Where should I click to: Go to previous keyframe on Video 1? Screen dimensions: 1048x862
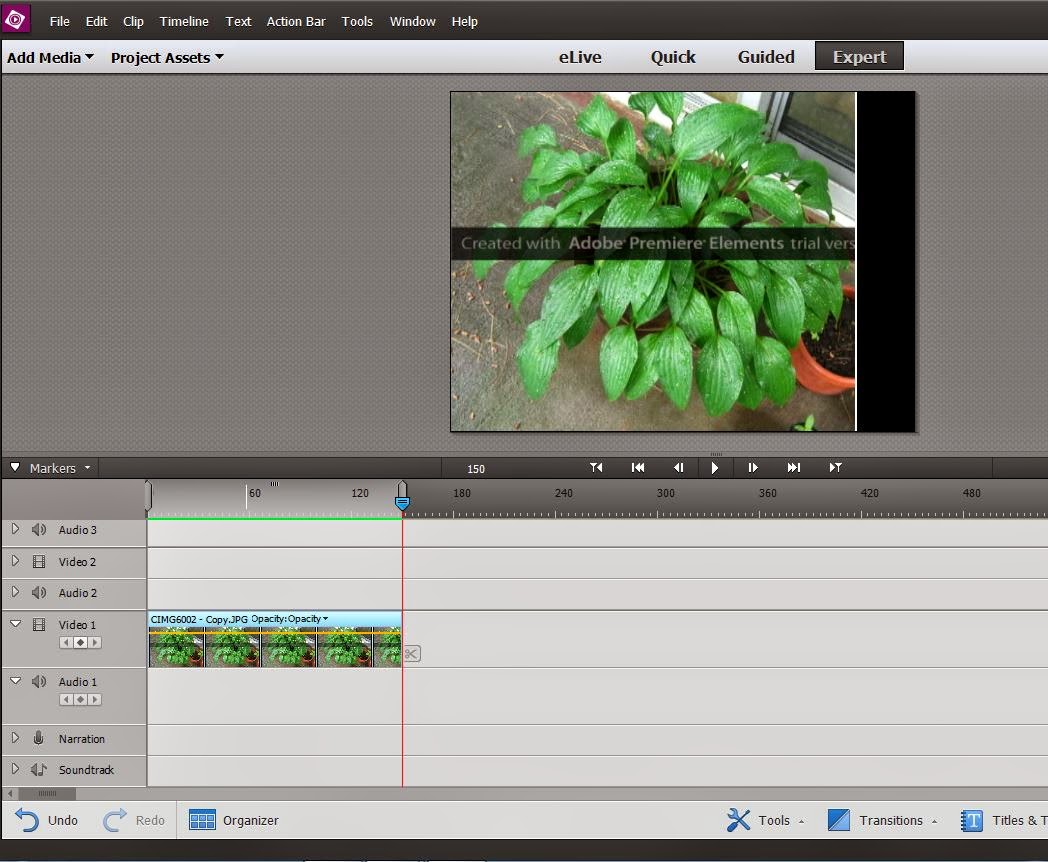[66, 643]
